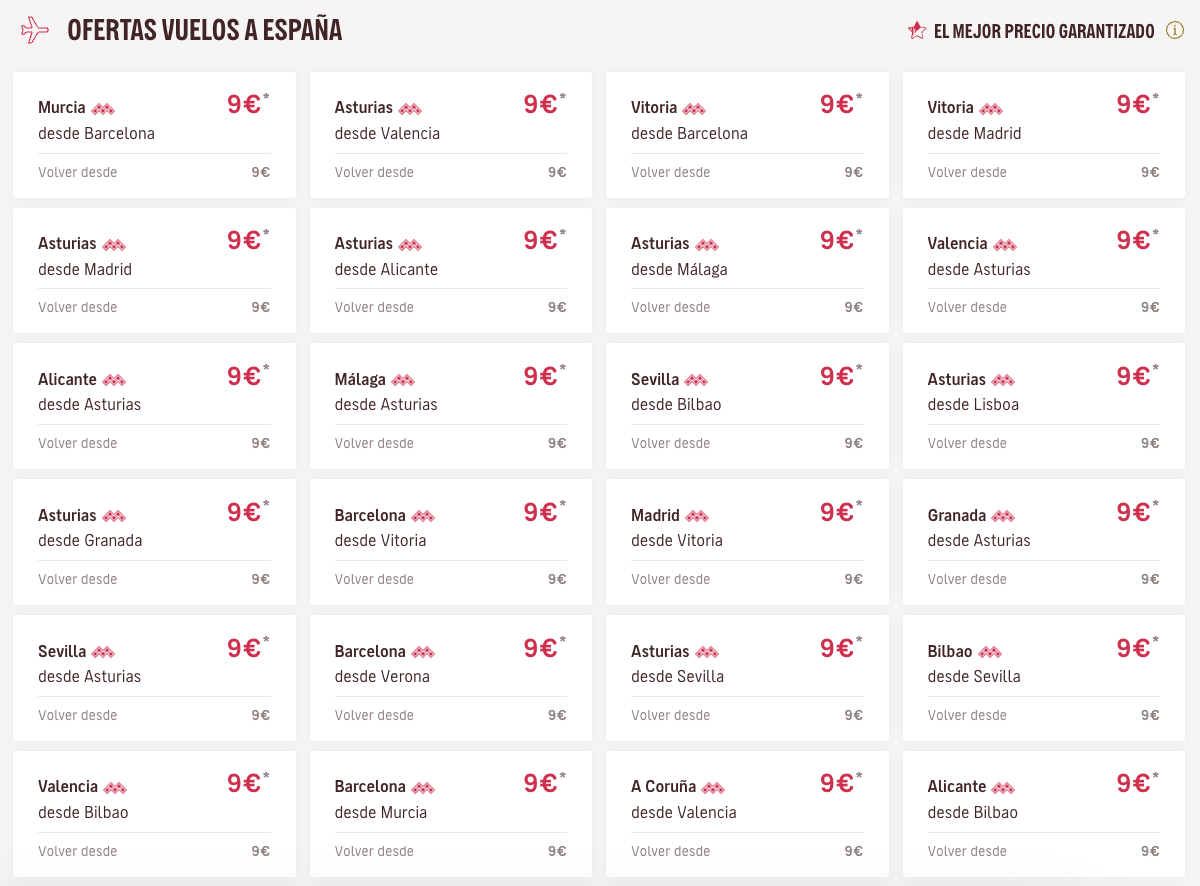1200x886 pixels.
Task: Open the info icon next to best price guarantee
Action: (x=1173, y=30)
